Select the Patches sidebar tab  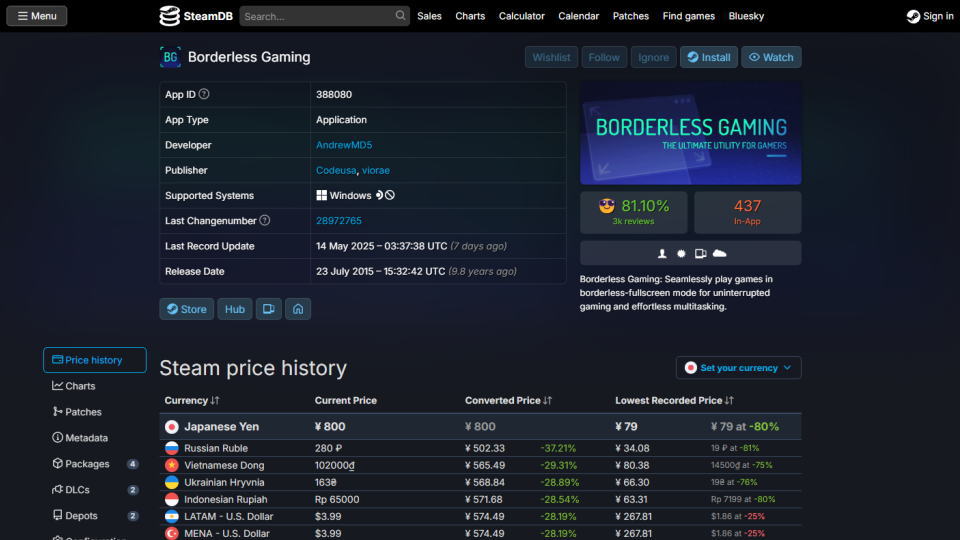coord(95,412)
